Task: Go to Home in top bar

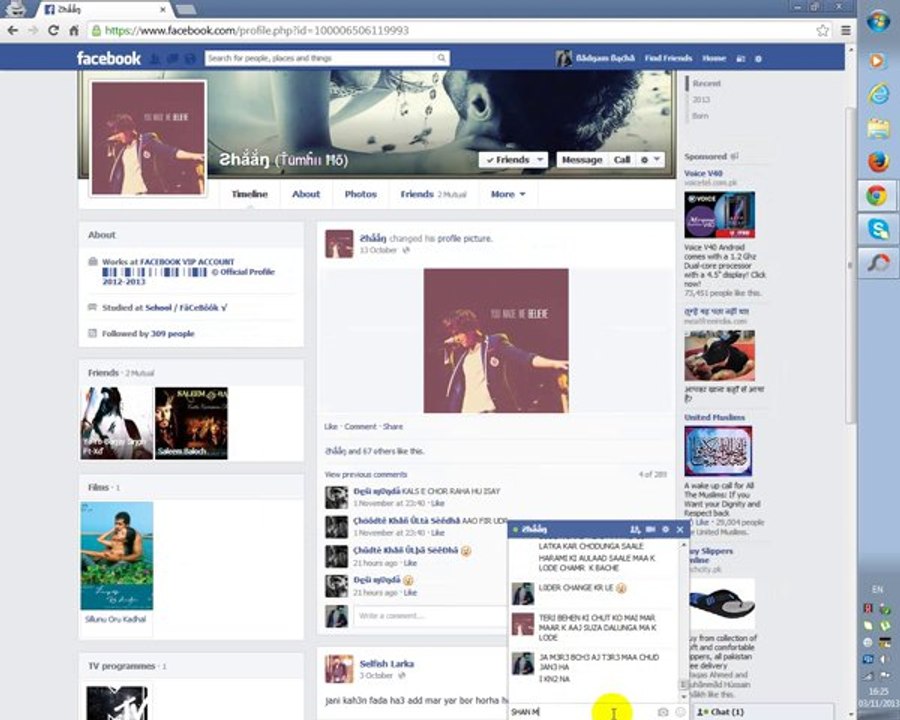Action: click(x=714, y=58)
